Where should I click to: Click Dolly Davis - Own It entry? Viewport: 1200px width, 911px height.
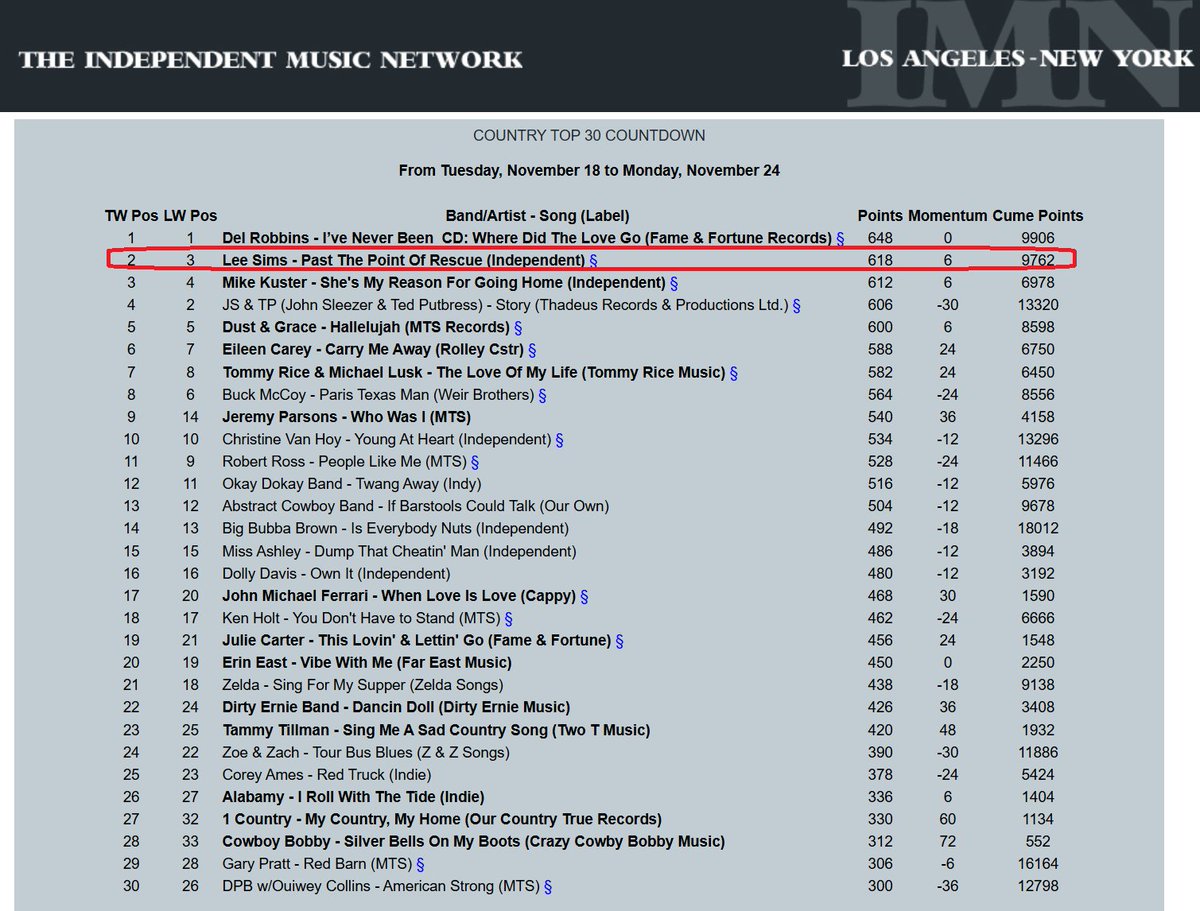[336, 573]
